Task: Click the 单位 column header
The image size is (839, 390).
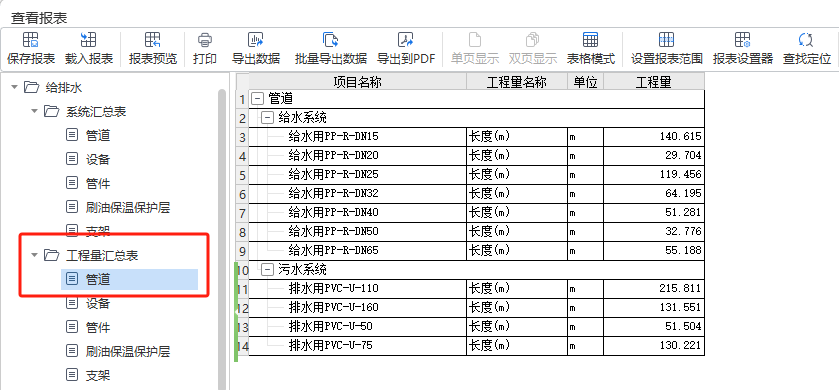Action: (x=585, y=81)
